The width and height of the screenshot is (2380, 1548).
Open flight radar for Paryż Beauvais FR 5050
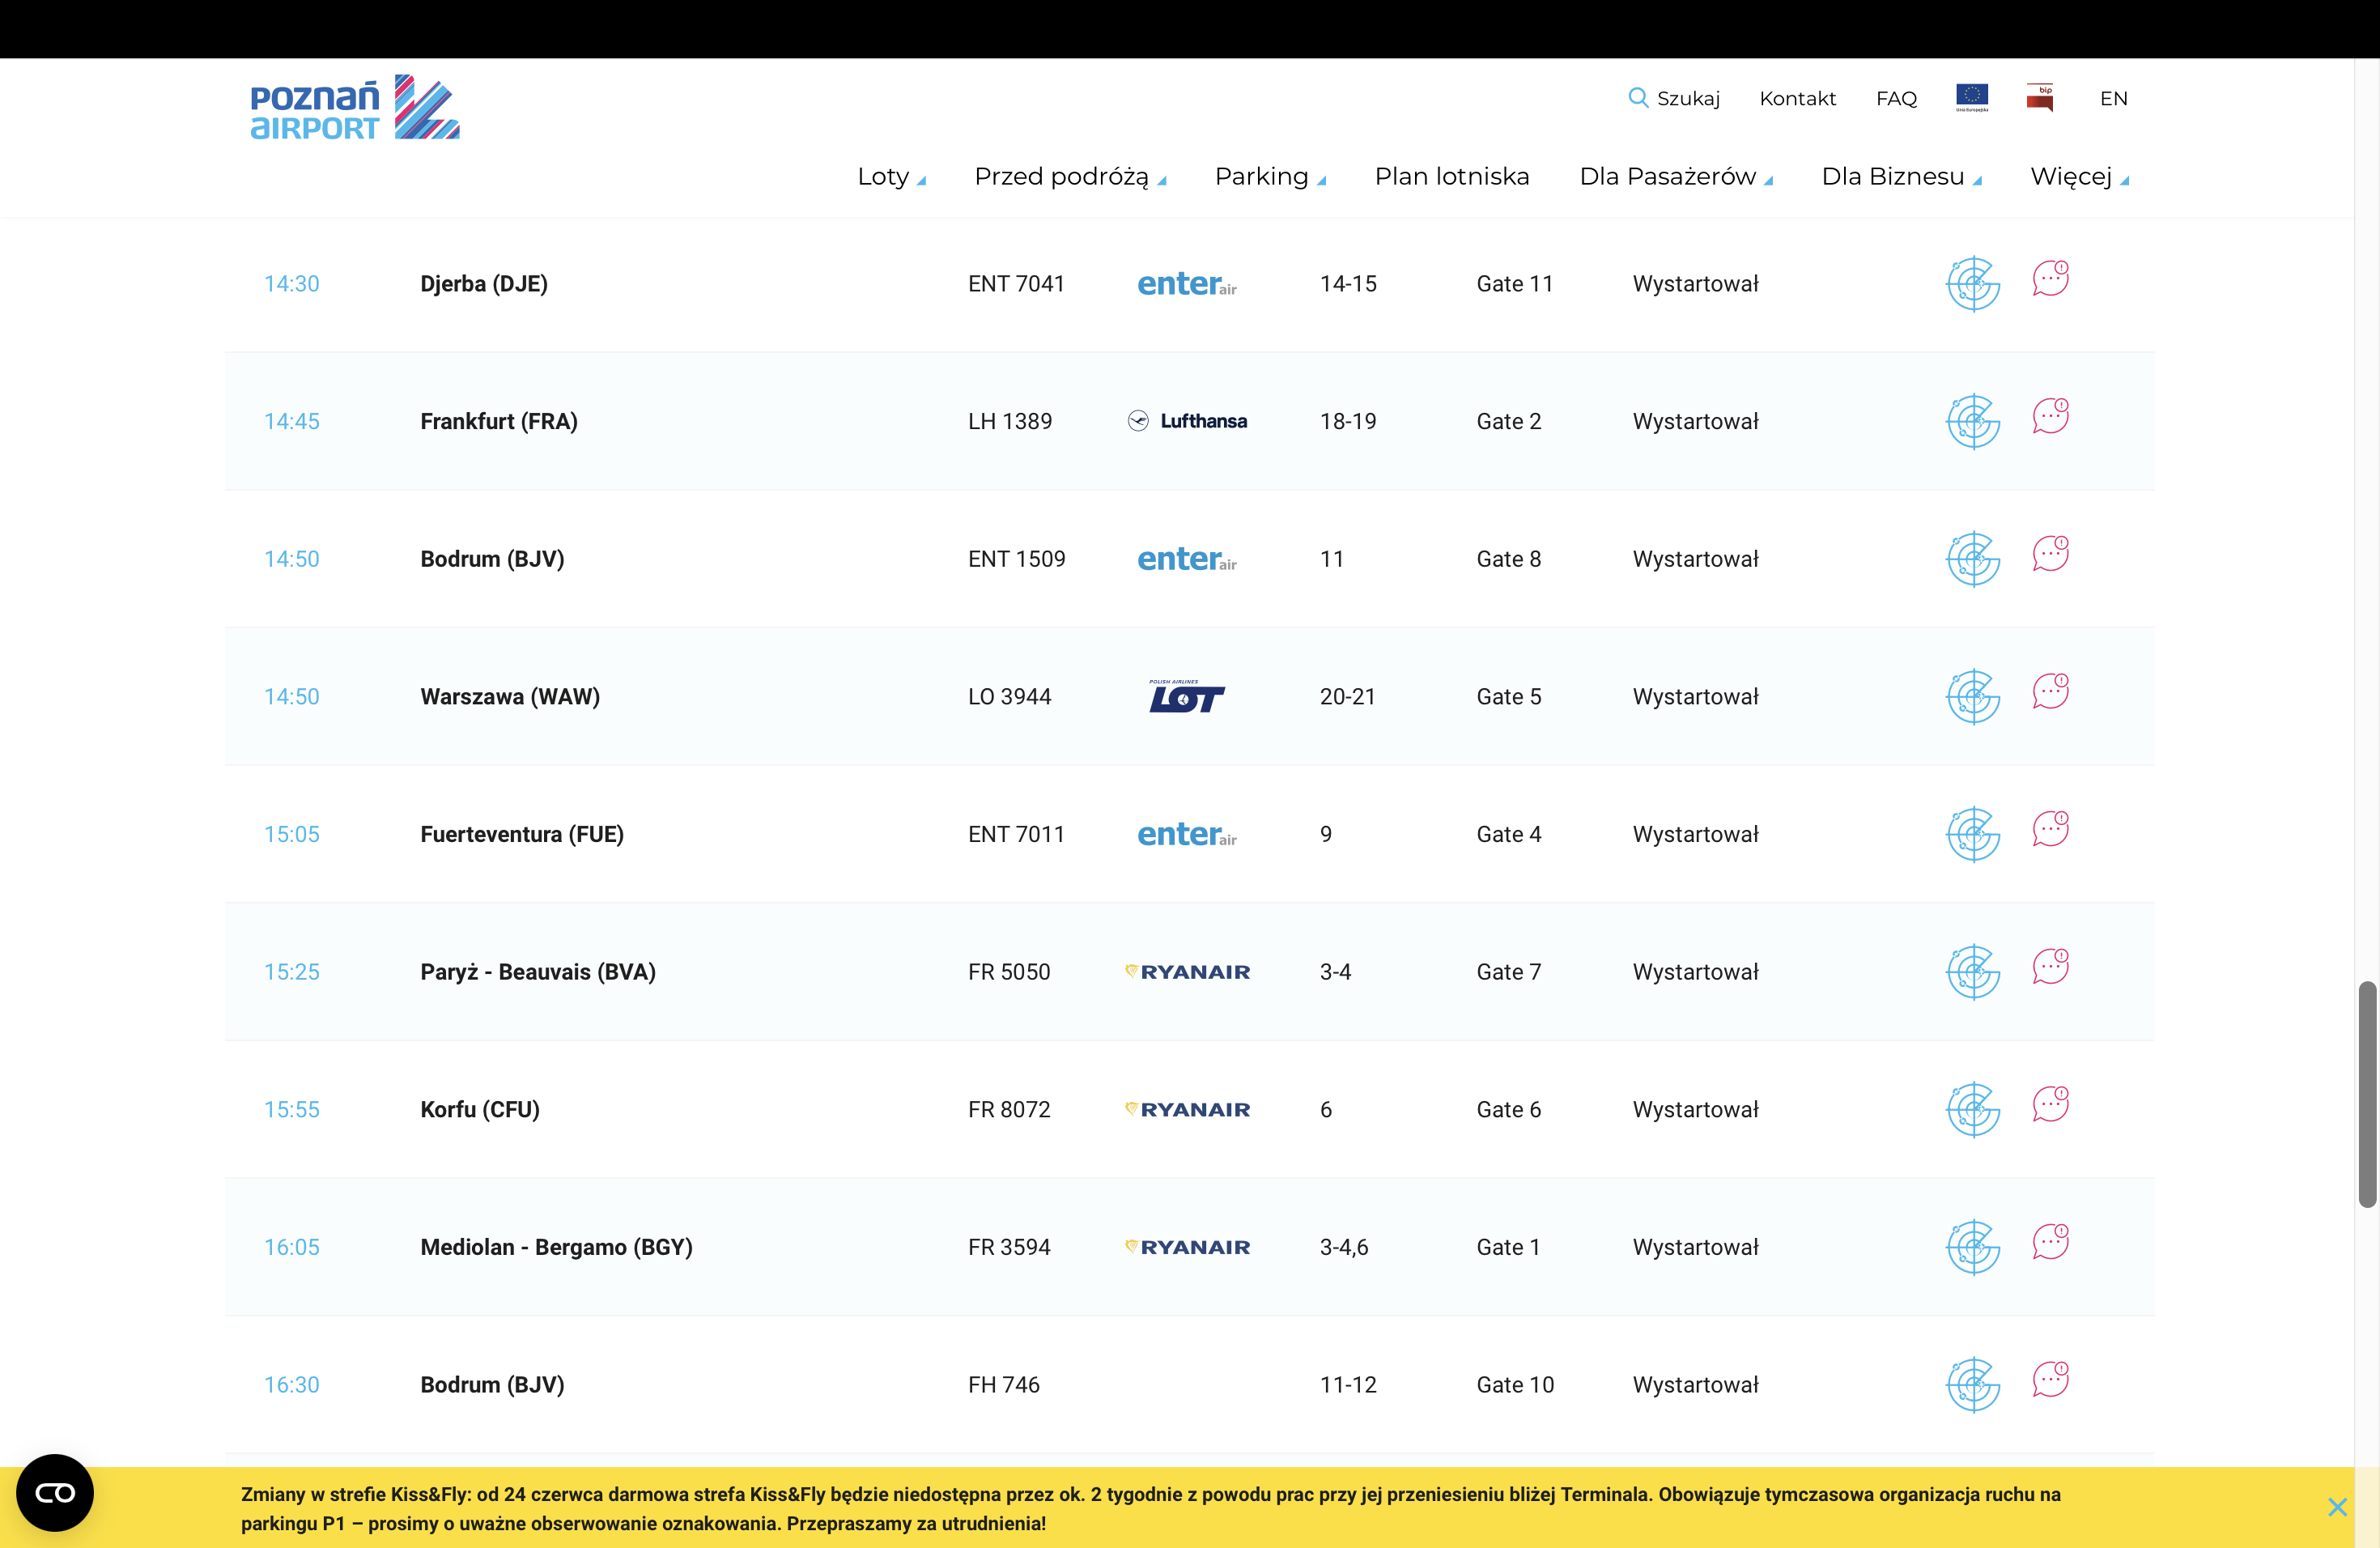coord(1972,972)
